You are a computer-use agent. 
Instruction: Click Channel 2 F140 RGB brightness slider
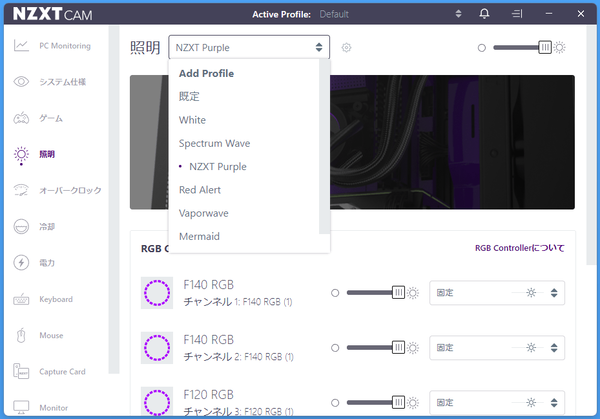375,348
